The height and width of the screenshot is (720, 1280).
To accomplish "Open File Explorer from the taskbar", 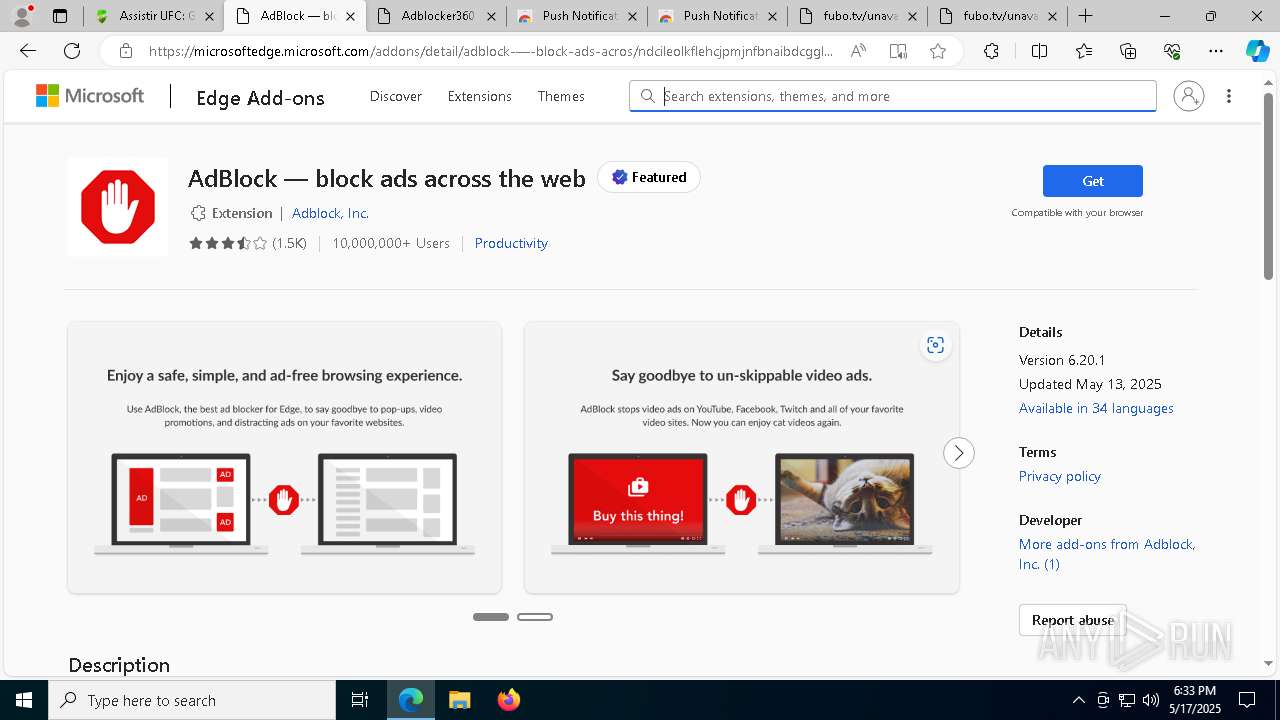I will [x=459, y=700].
